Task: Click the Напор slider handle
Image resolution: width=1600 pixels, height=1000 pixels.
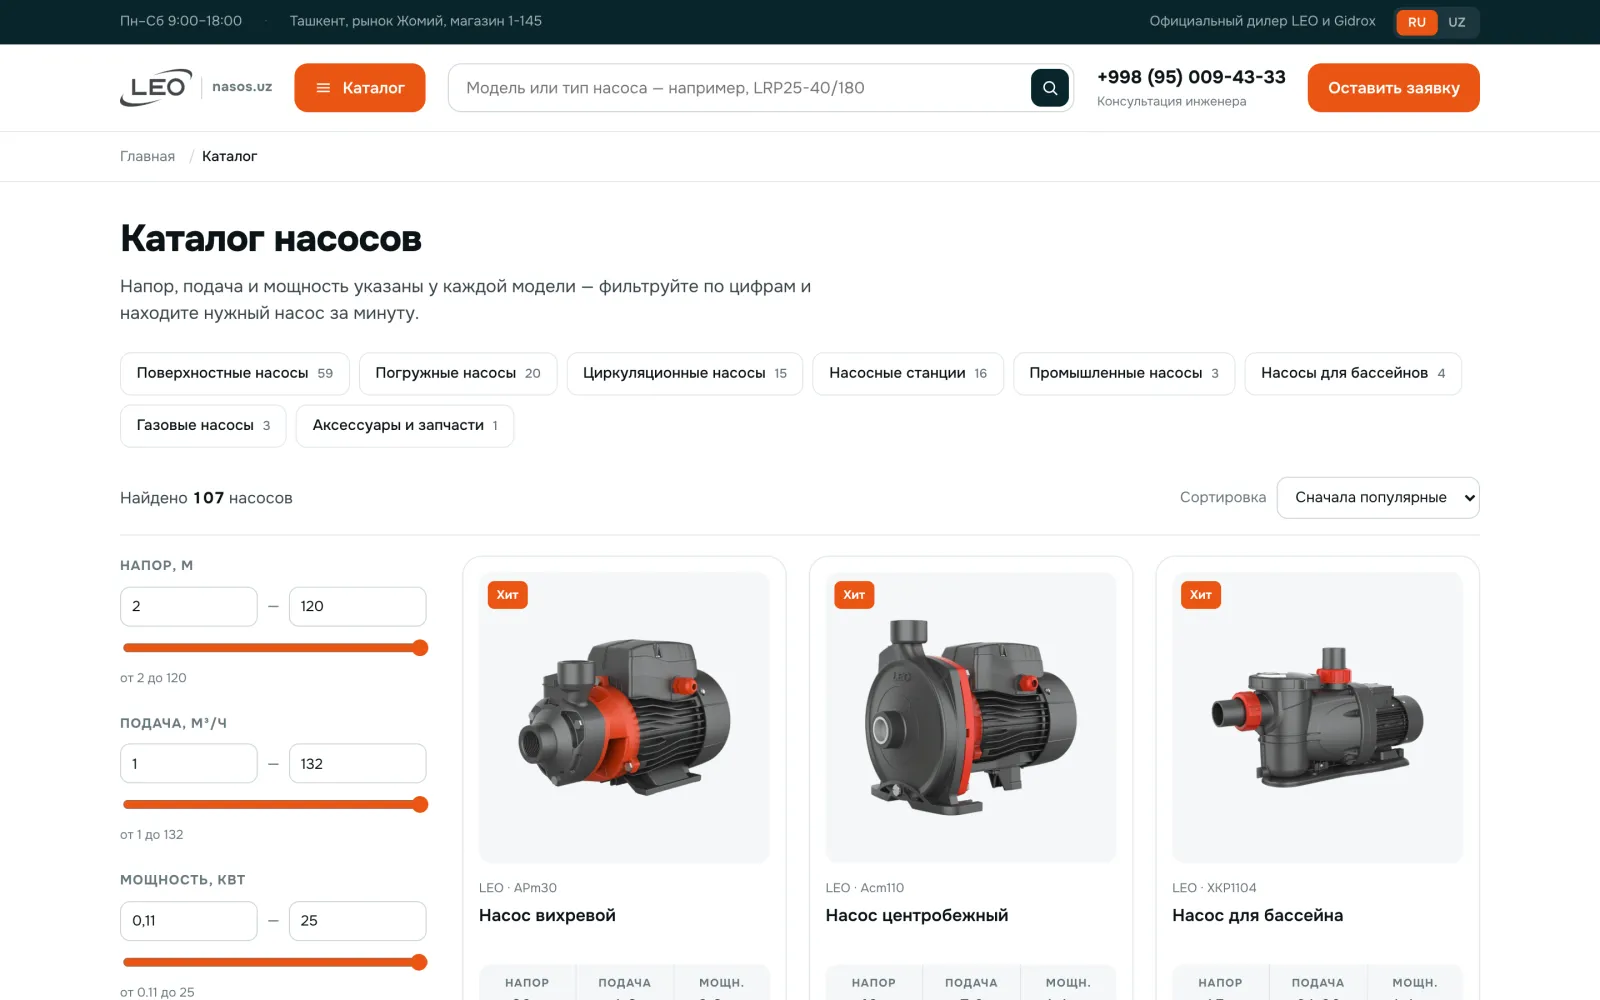Action: (x=420, y=648)
